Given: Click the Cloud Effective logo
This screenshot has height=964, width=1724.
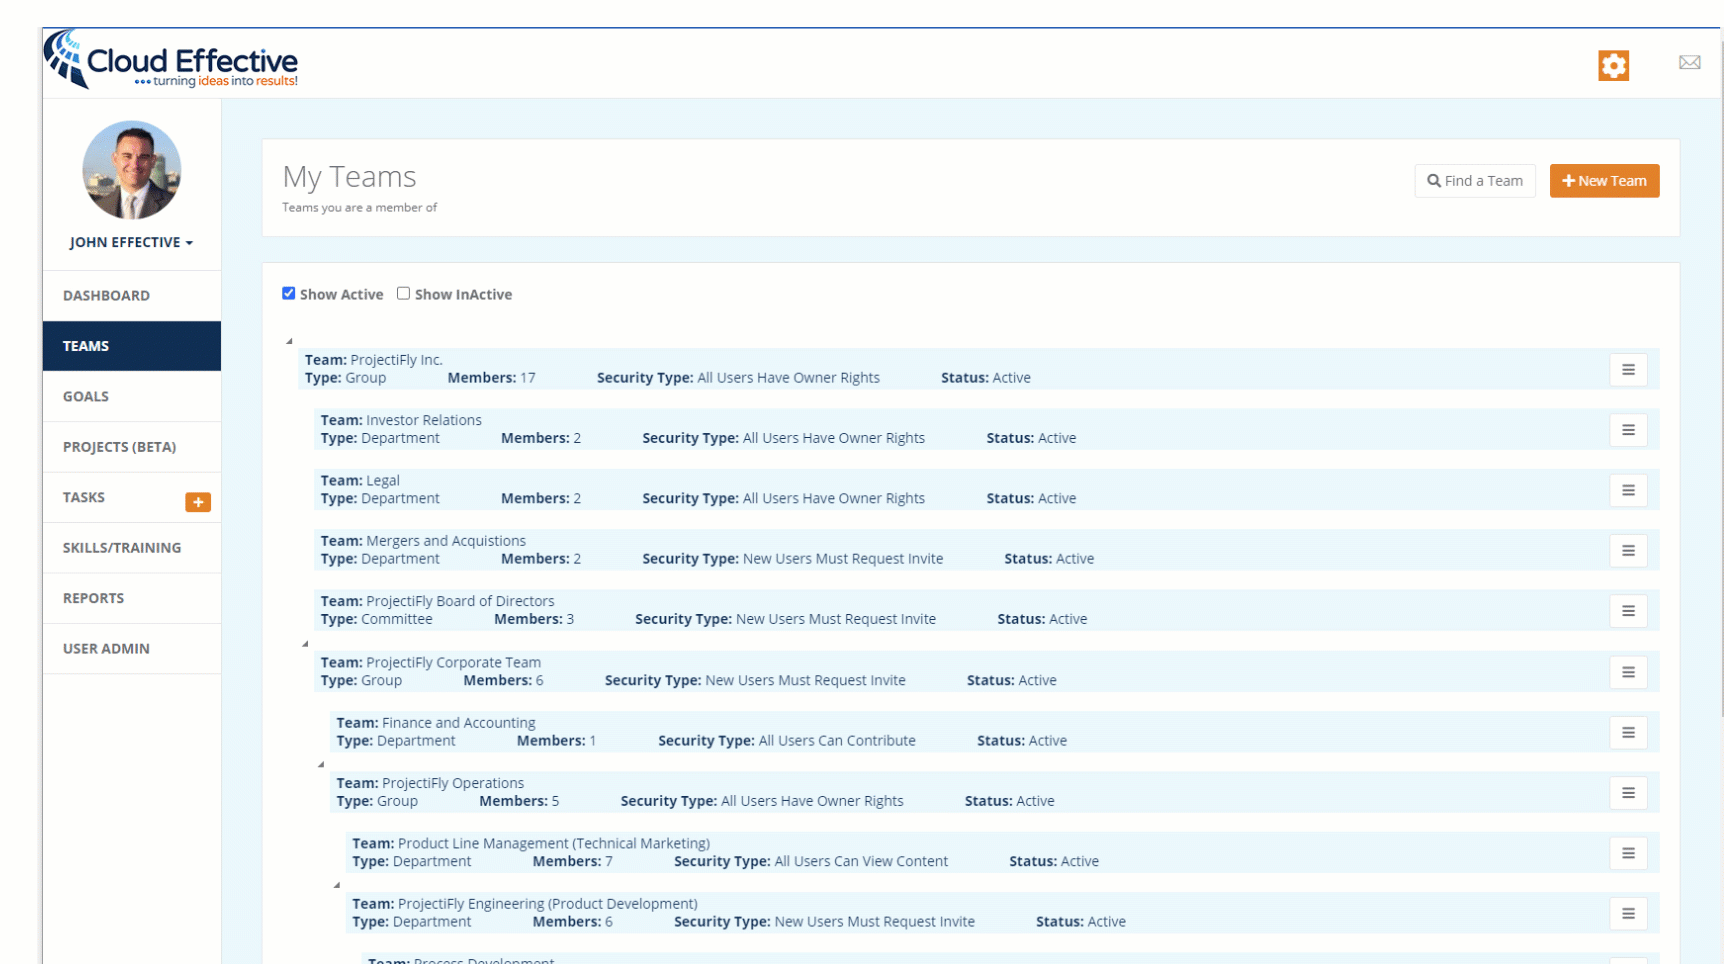Looking at the screenshot, I should pos(170,60).
